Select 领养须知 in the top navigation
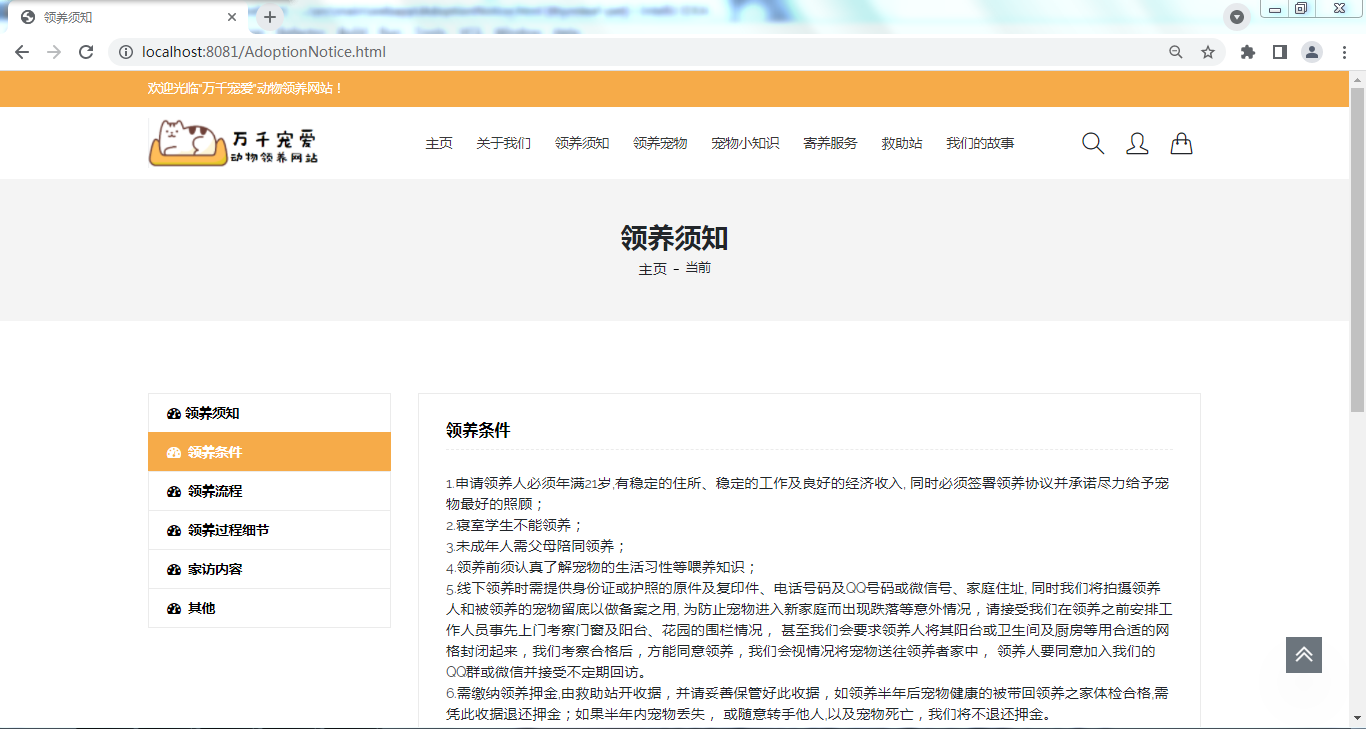1366x729 pixels. coord(582,143)
